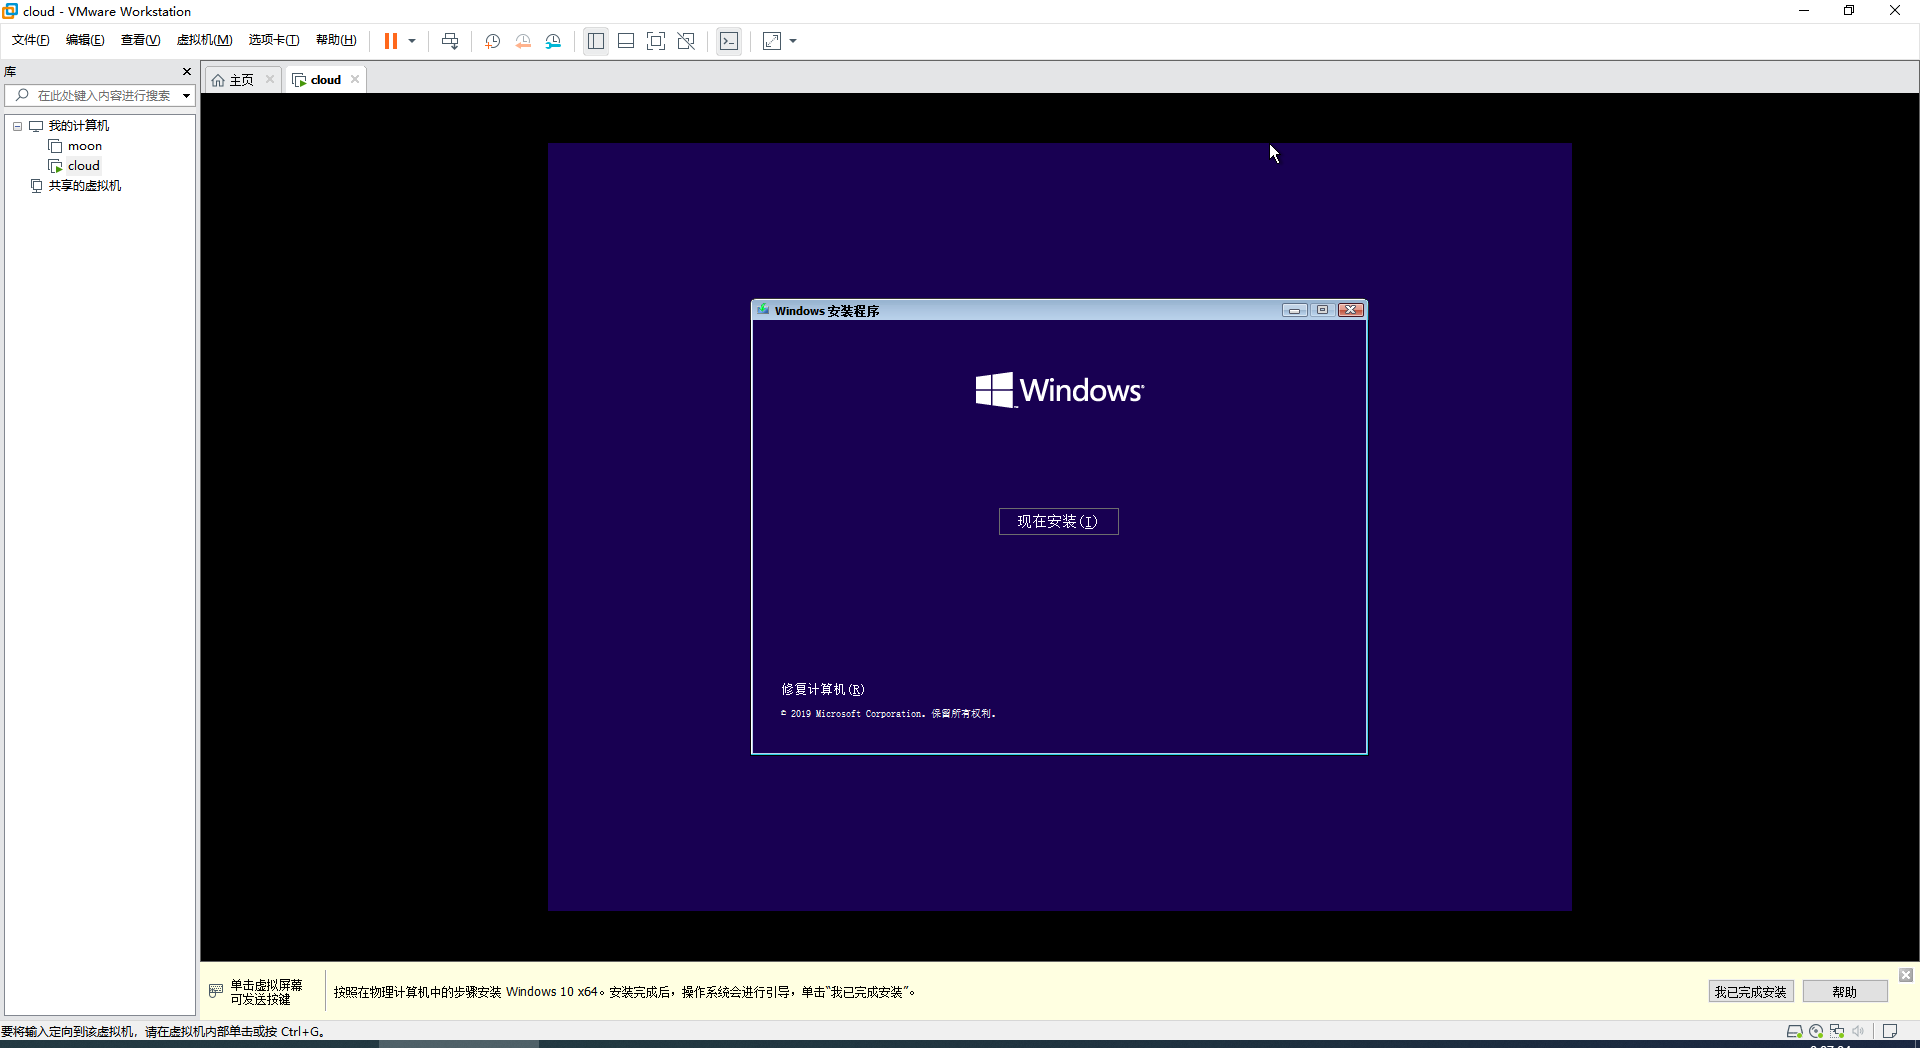Toggle the thumbnail bar view
Image resolution: width=1920 pixels, height=1048 pixels.
pyautogui.click(x=626, y=41)
